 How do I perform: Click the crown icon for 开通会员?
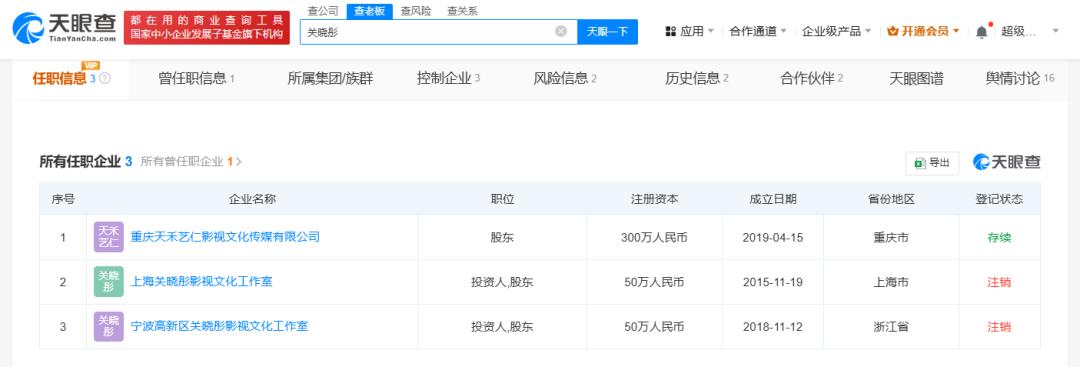click(893, 31)
